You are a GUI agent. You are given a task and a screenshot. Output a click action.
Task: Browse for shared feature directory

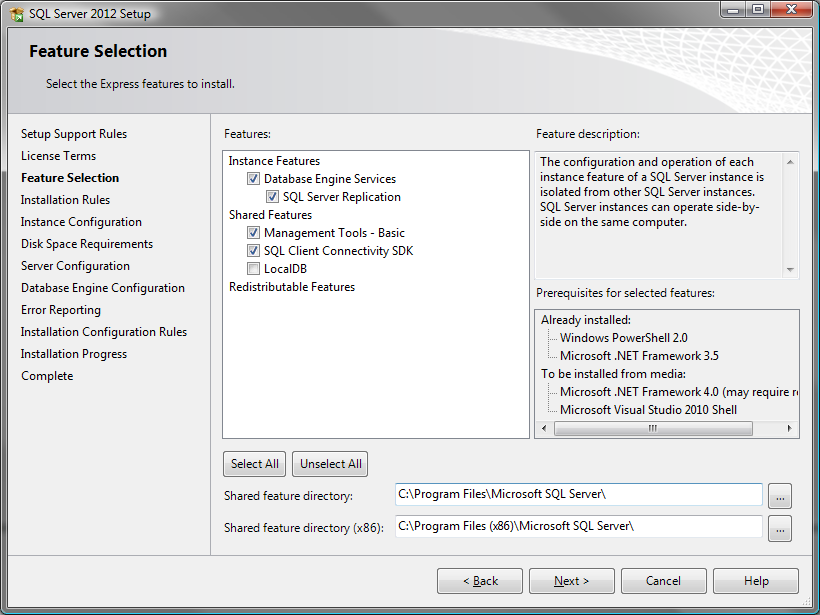780,496
